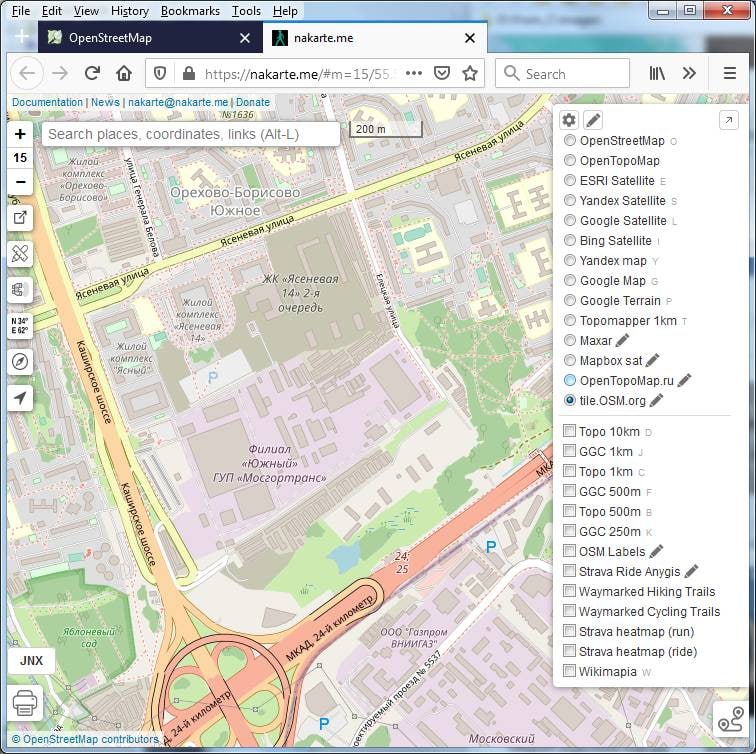Go to Firefox home page
This screenshot has height=754, width=756.
124,74
